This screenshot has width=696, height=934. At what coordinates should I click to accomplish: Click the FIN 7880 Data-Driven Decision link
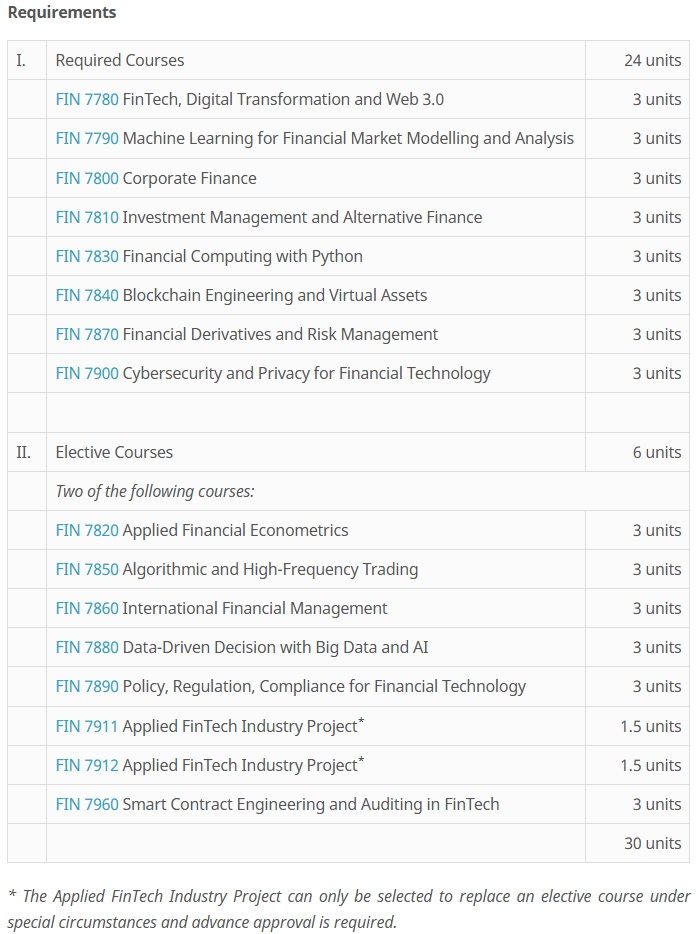(x=87, y=647)
